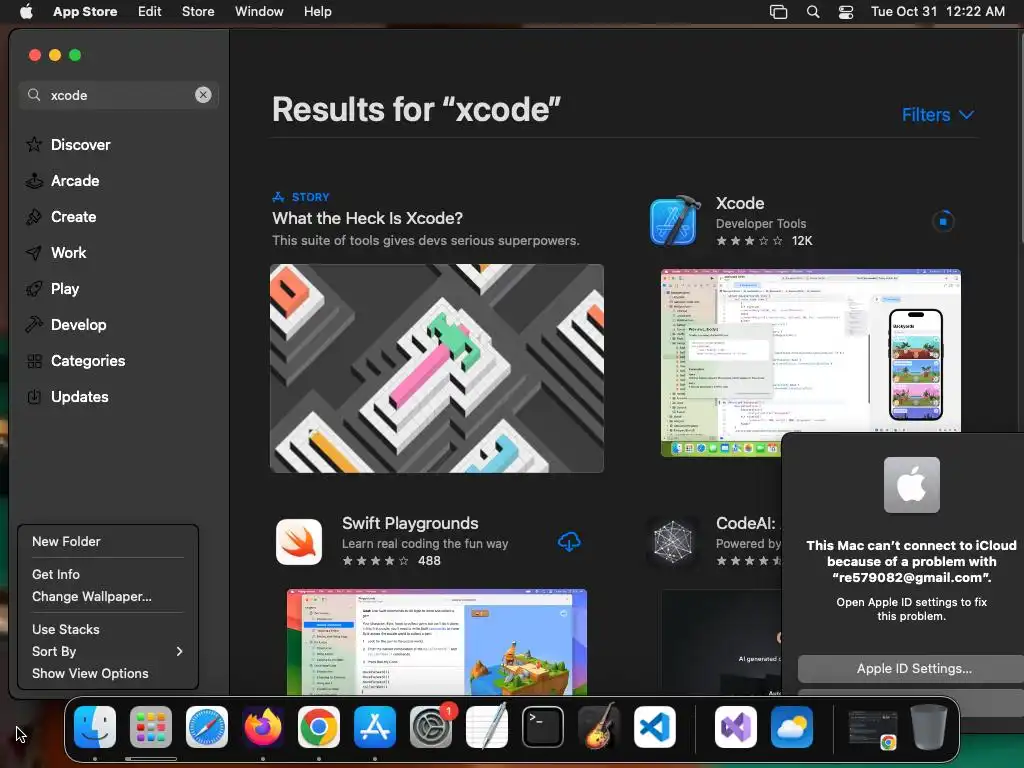Open Spotlight search in menu bar
Screen dimensions: 1024x768
(813, 12)
